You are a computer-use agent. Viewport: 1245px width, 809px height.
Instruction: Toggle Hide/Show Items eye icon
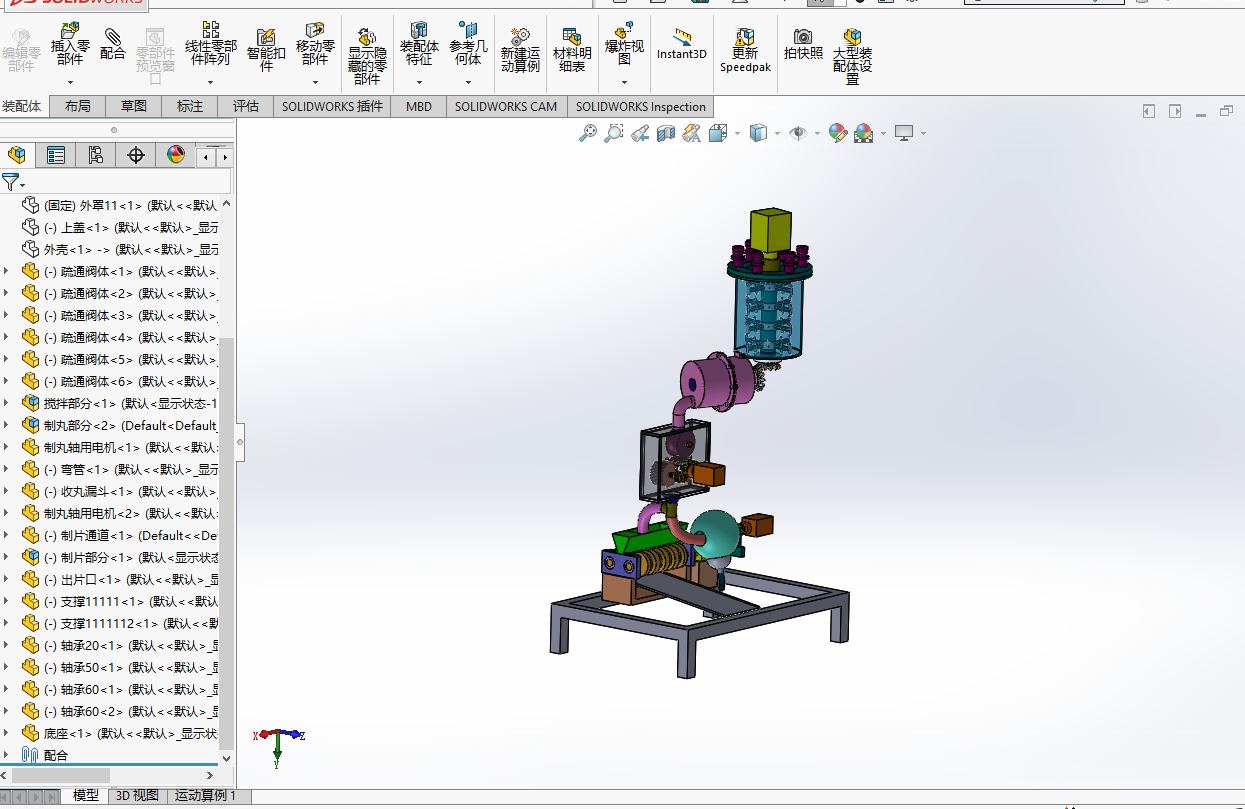[798, 132]
